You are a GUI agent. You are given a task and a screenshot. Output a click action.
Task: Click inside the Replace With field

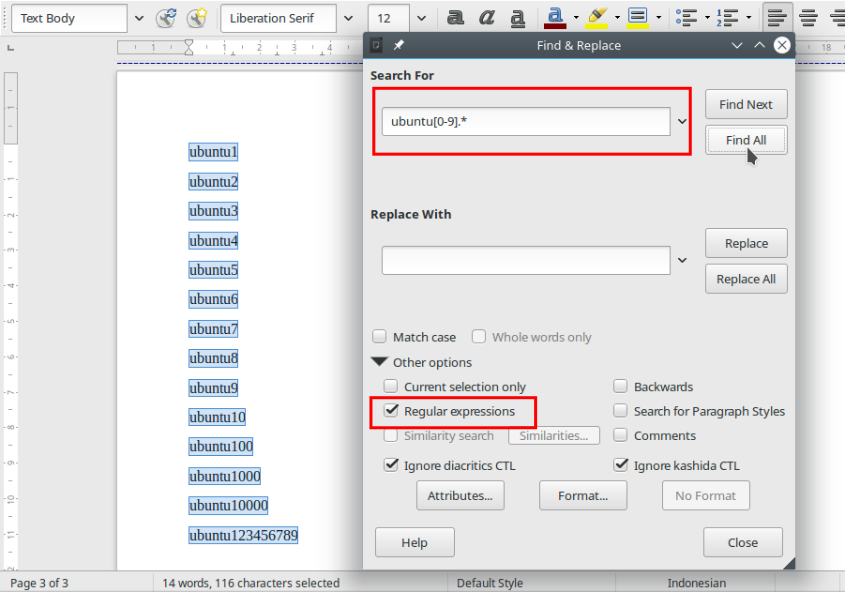525,260
